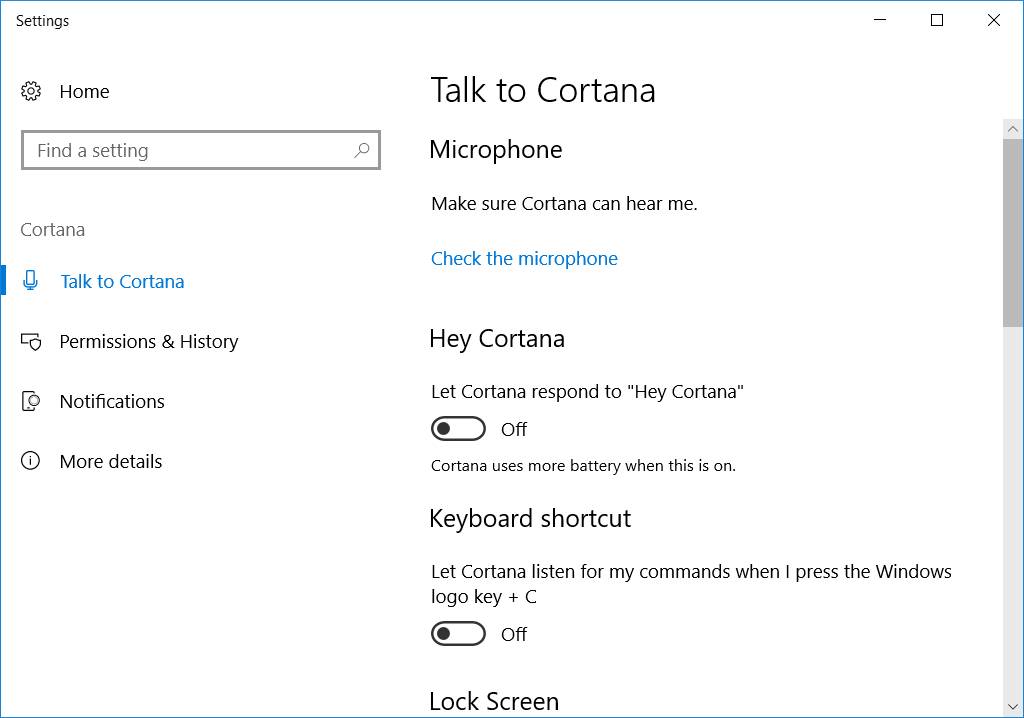1024x718 pixels.
Task: Click the Talk to Cortana page title
Action: (543, 90)
